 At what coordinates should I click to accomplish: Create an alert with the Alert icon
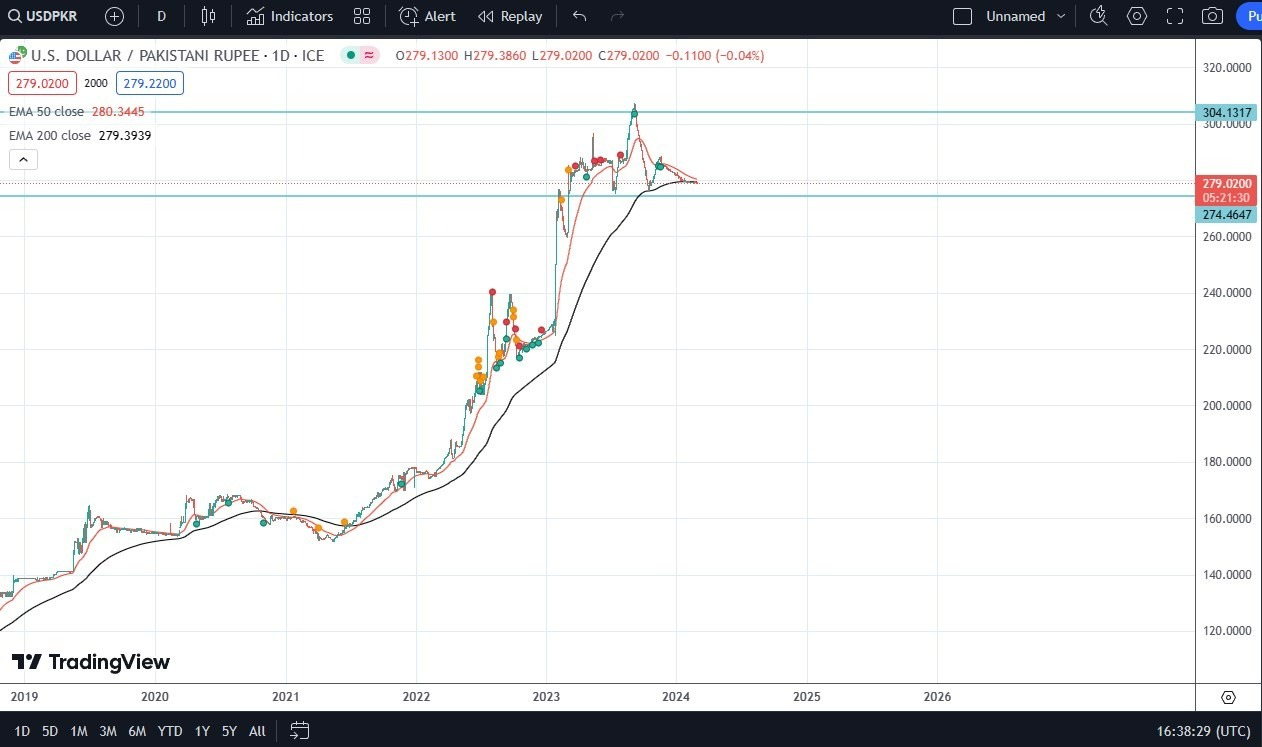[x=427, y=16]
